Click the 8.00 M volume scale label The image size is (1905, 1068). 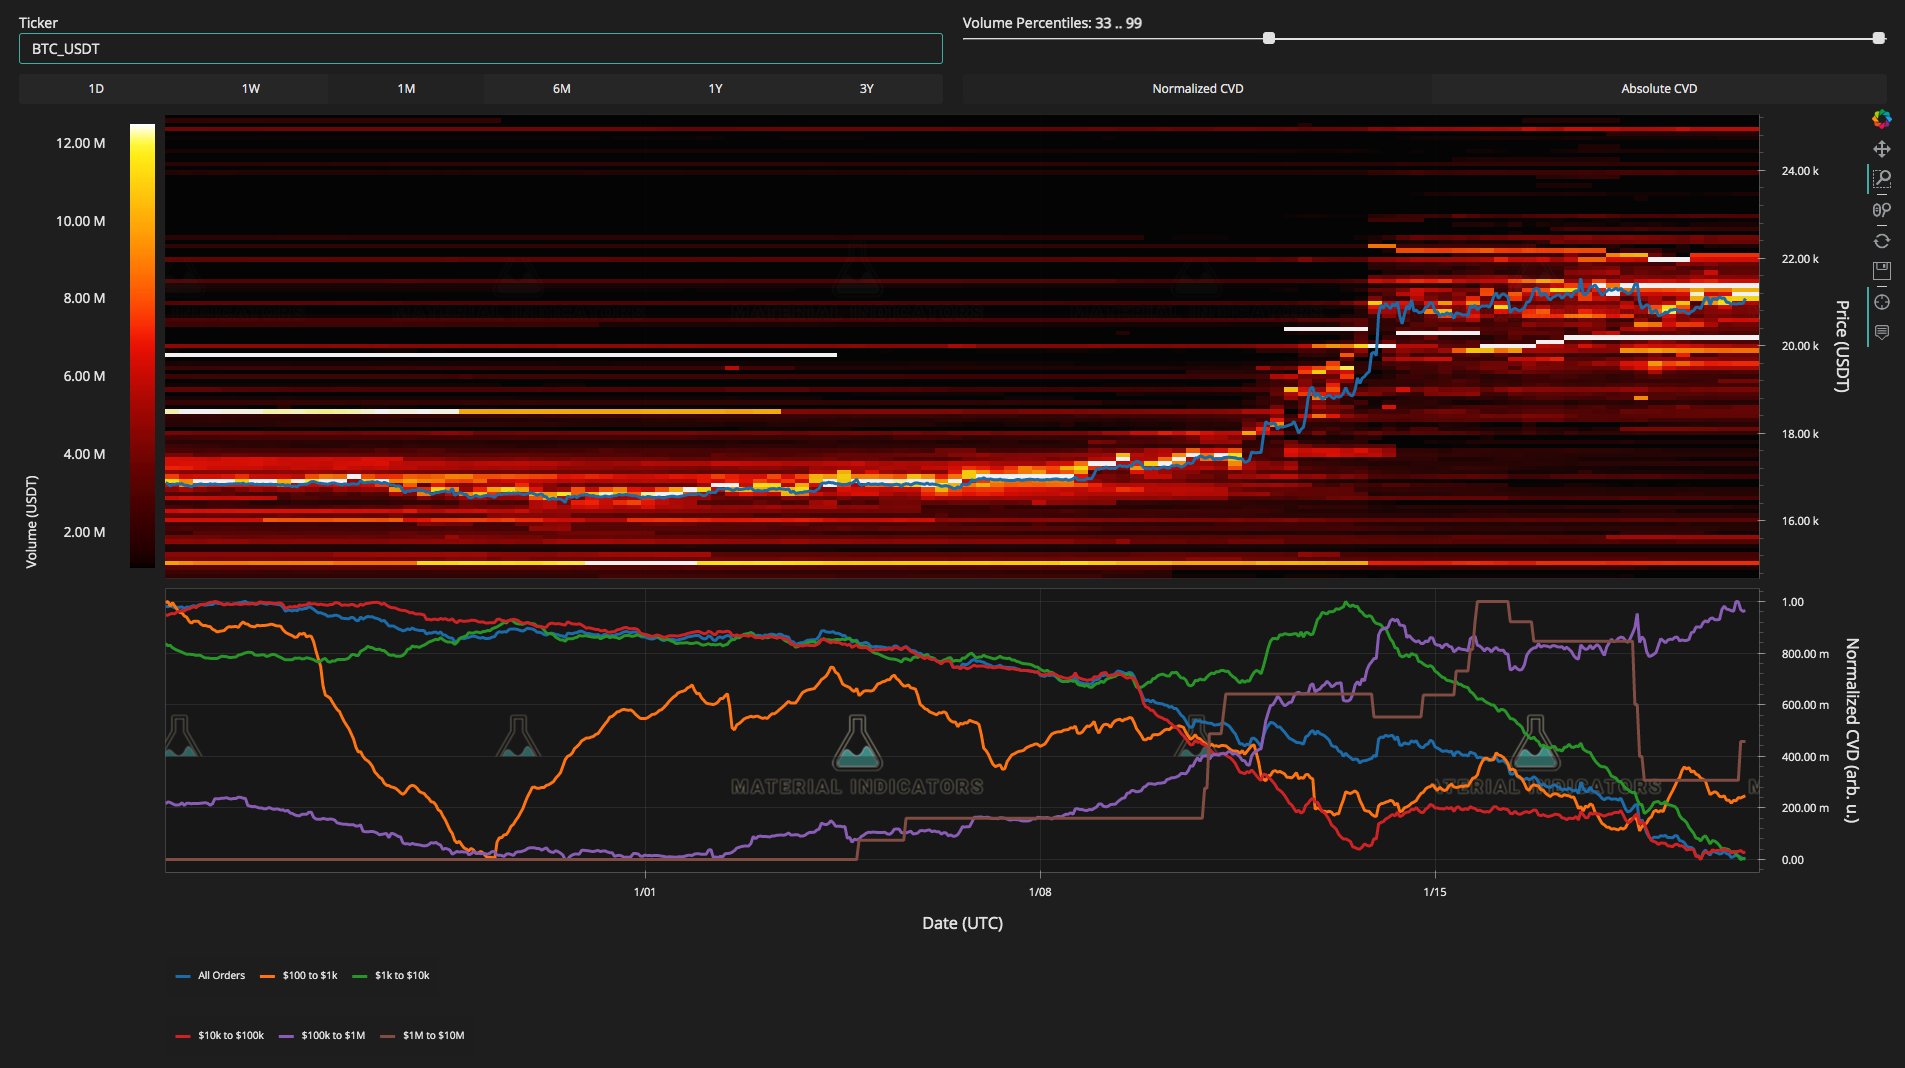[84, 298]
